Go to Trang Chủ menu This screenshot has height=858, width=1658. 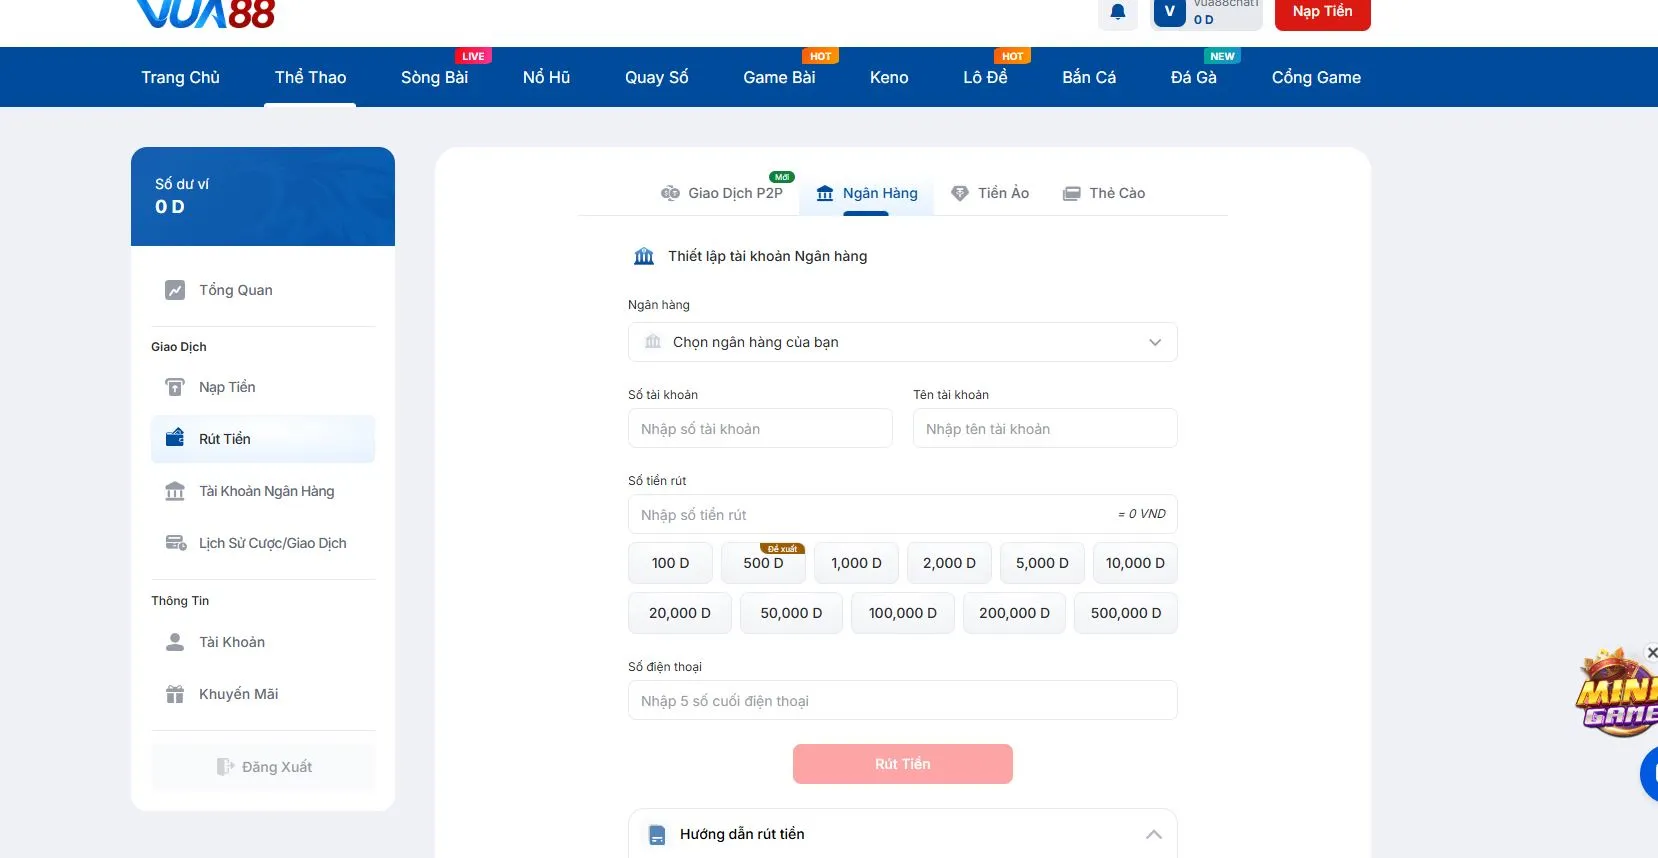pos(180,77)
